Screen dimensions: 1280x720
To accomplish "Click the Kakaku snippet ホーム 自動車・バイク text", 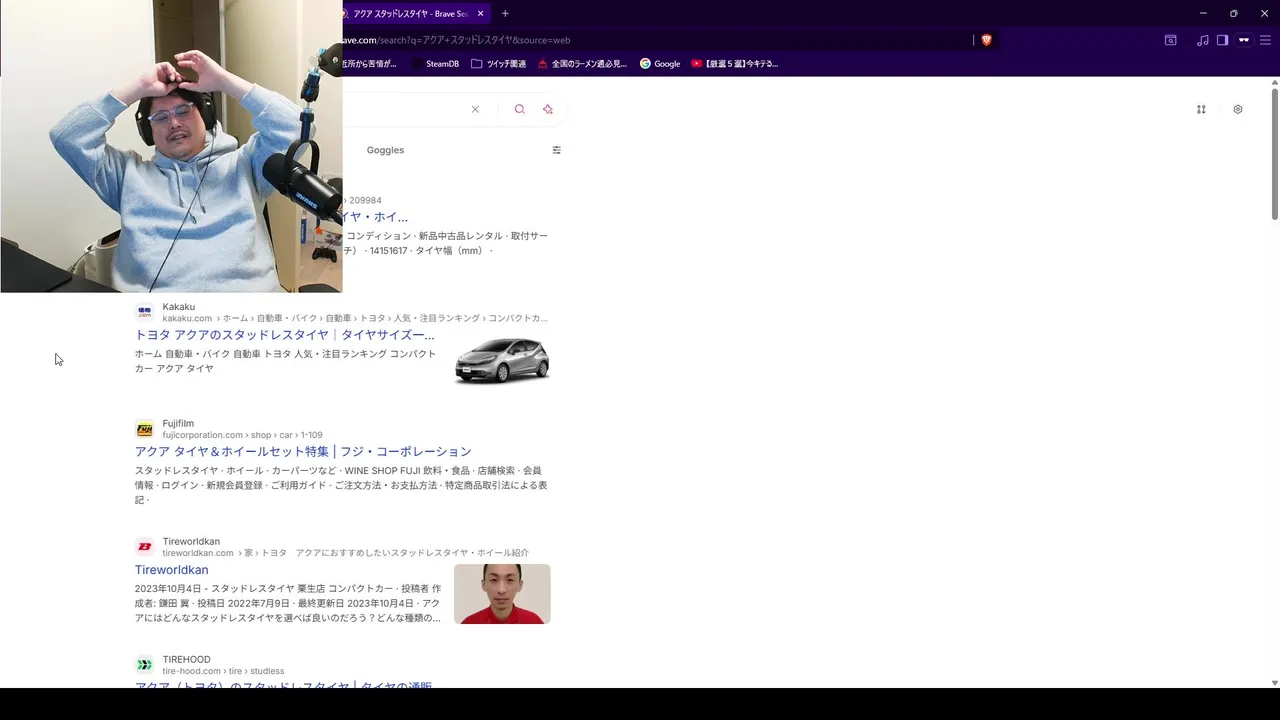I will [x=285, y=361].
